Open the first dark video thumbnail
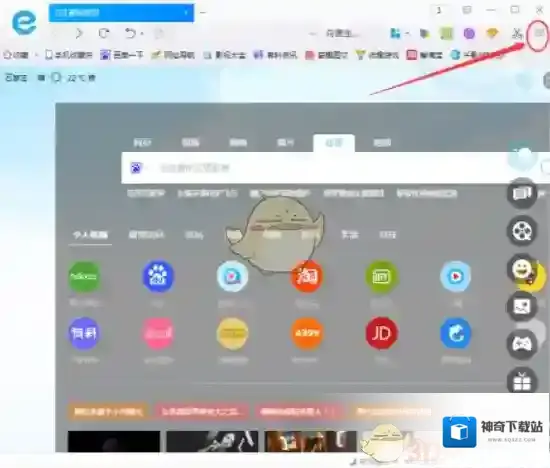The image size is (550, 468). [114, 441]
